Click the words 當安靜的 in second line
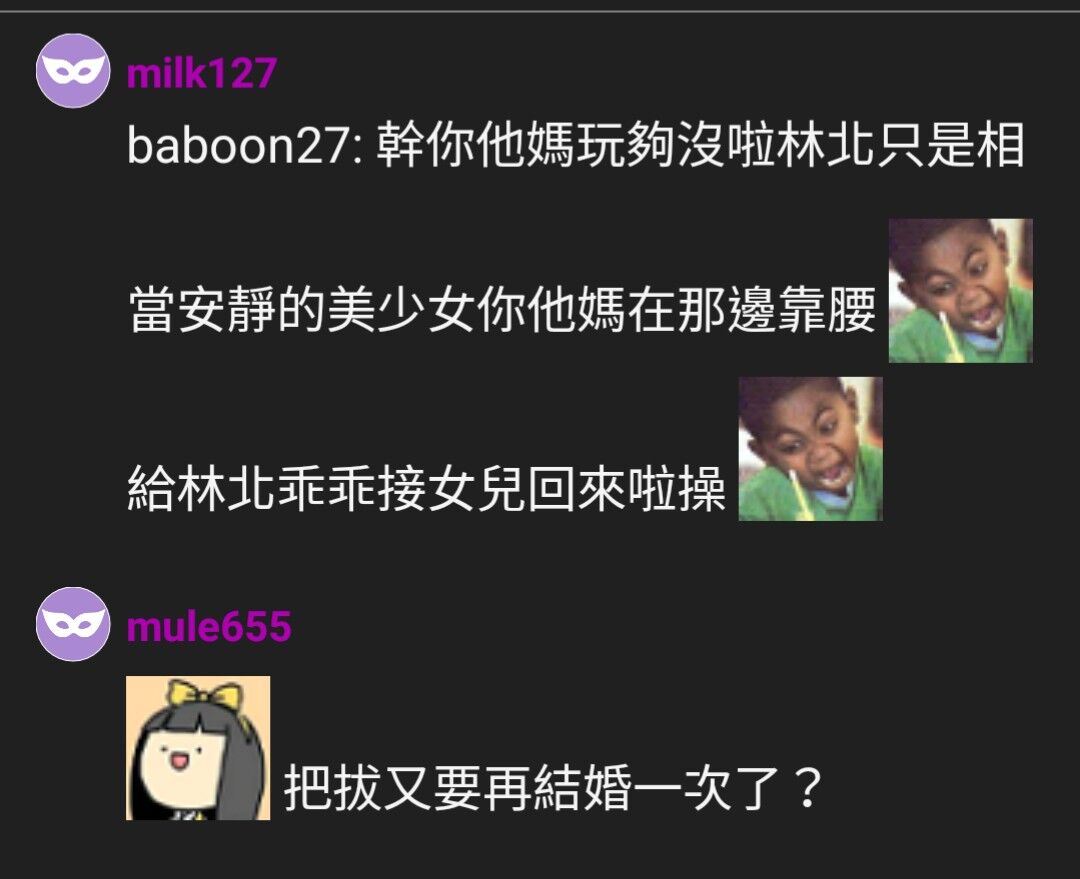 point(227,309)
